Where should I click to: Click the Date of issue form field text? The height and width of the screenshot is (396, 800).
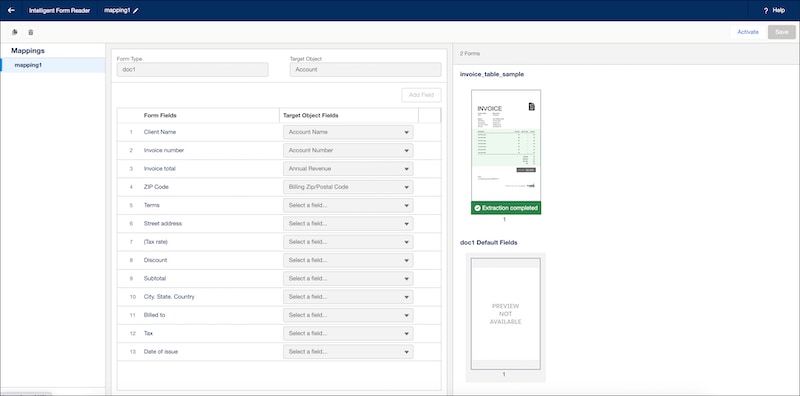(x=161, y=352)
